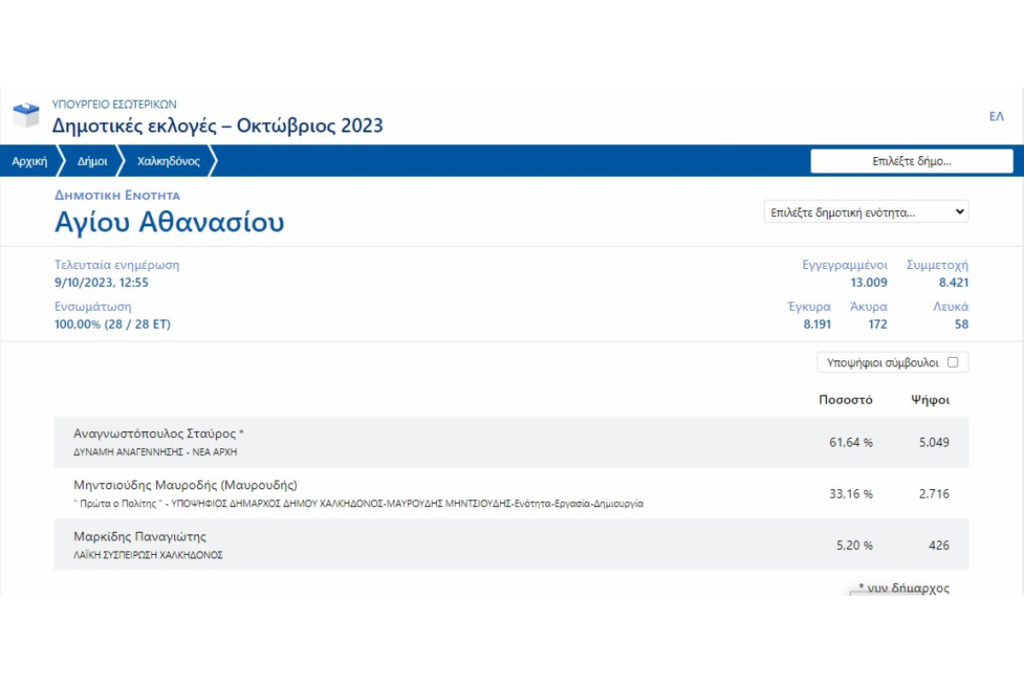Click the Ψήφοι column header
1024x683 pixels.
929,400
